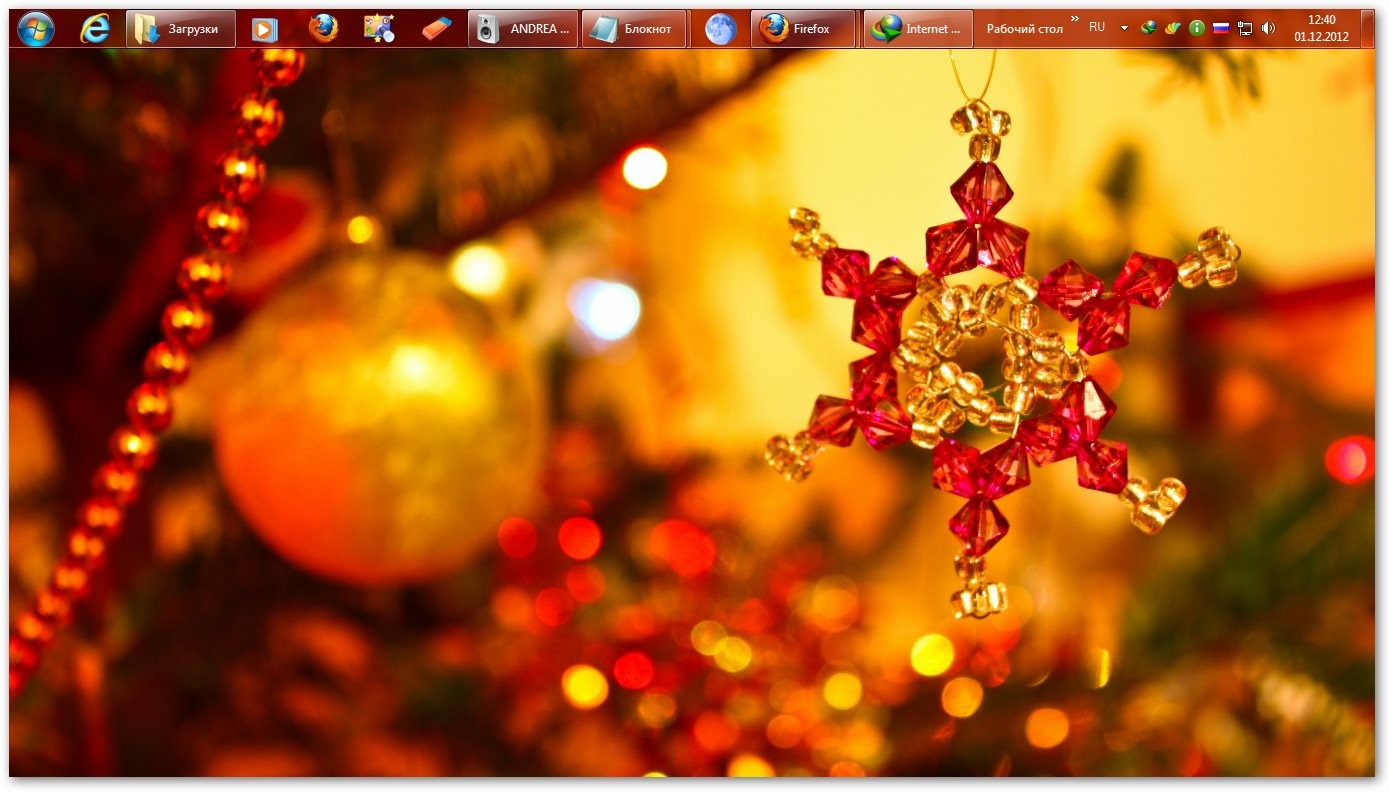Open the Internet Download Manager taskbar window
The image size is (1390, 792).
point(918,29)
